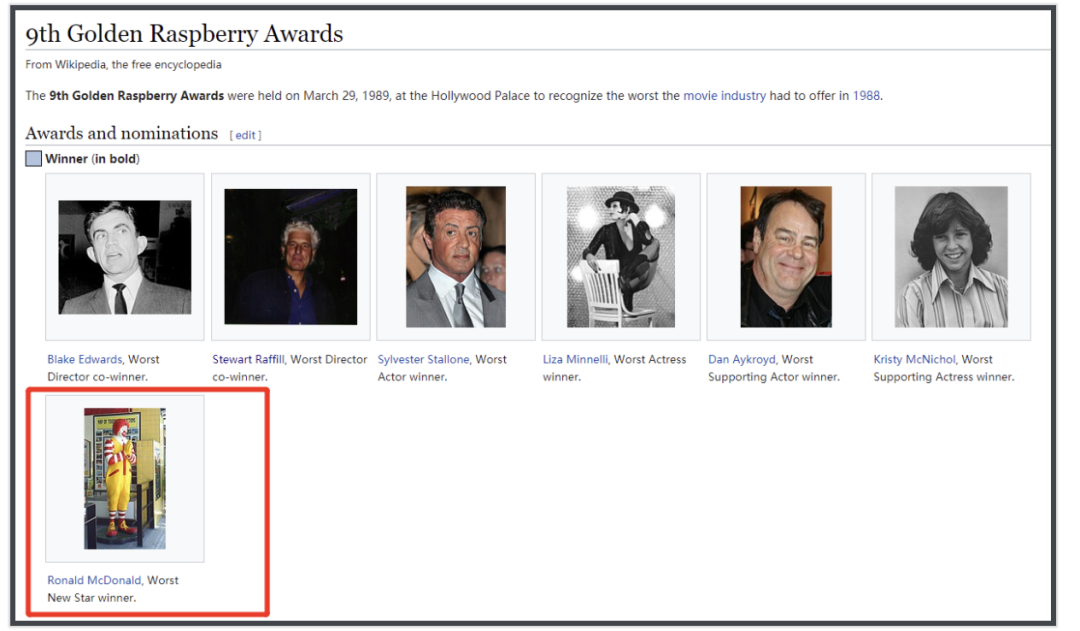Open the Stewart Raffill link
Screen dimensions: 1080x631
[x=248, y=359]
